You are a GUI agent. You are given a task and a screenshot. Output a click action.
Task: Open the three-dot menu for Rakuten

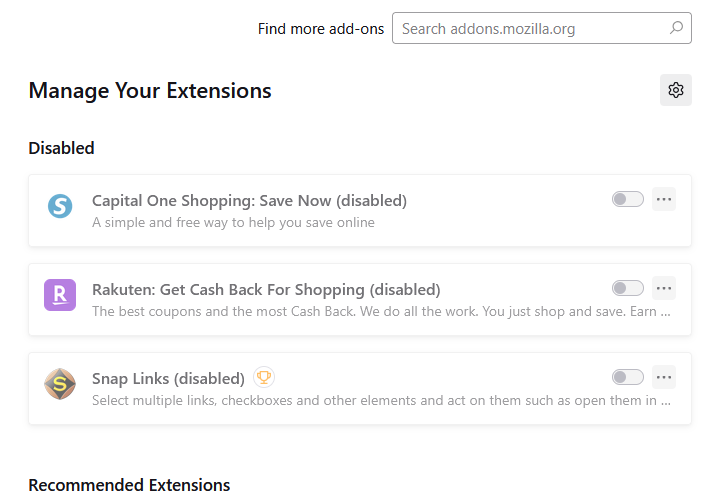[x=664, y=288]
